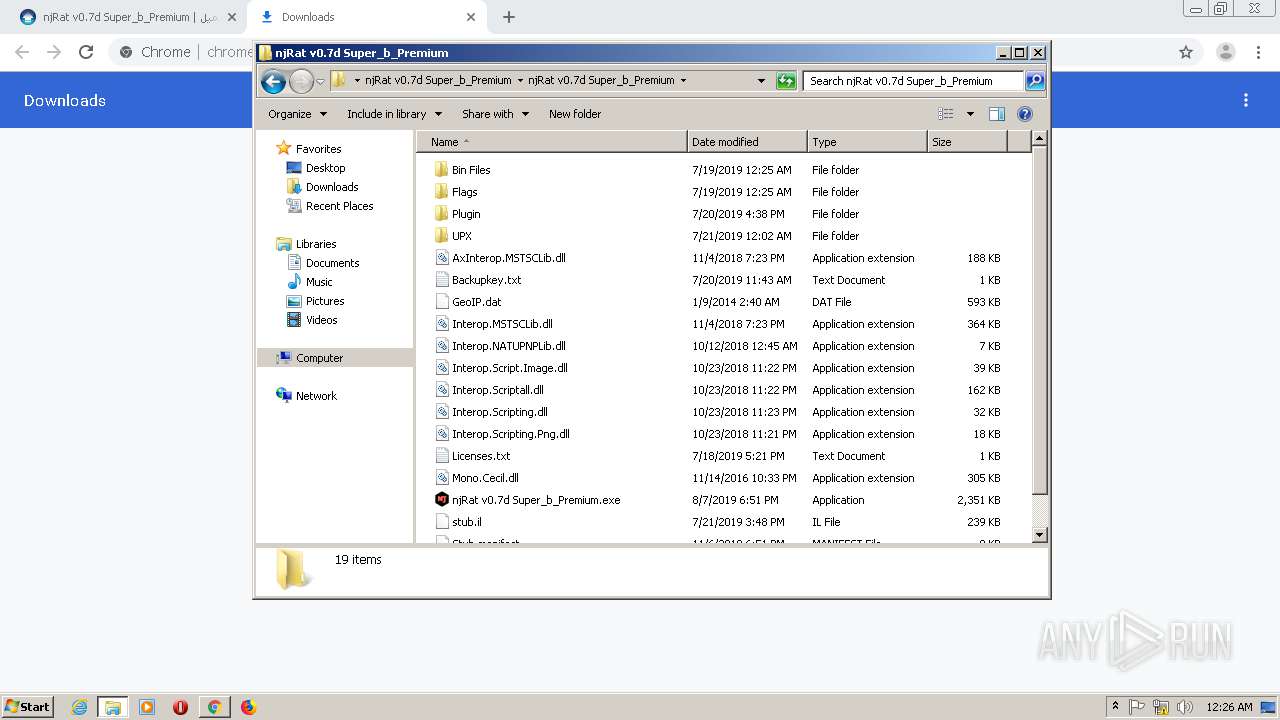Select Licenses.txt file icon
This screenshot has height=720, width=1280.
[442, 456]
